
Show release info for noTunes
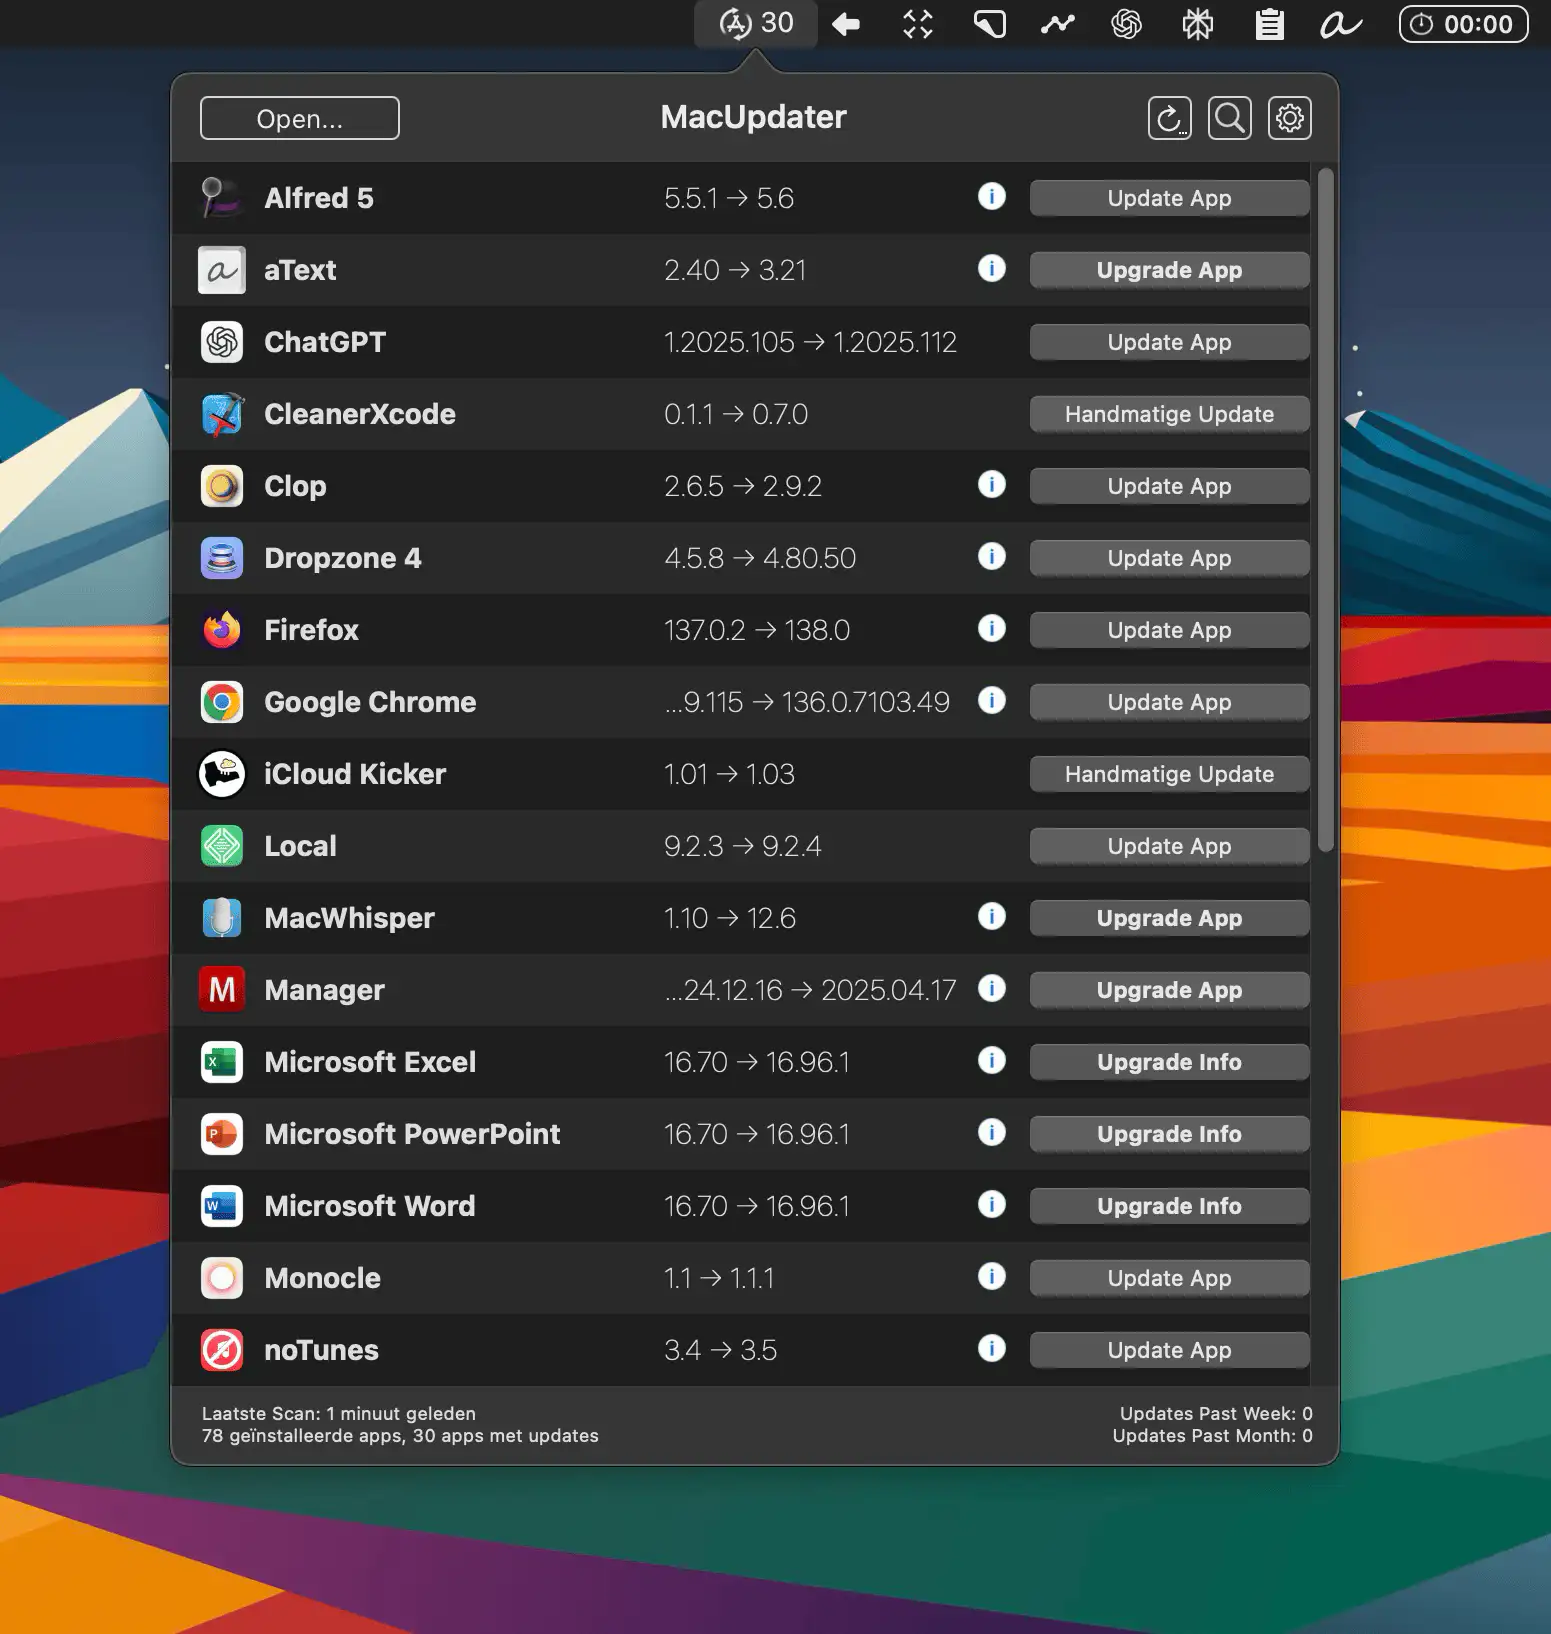point(991,1348)
